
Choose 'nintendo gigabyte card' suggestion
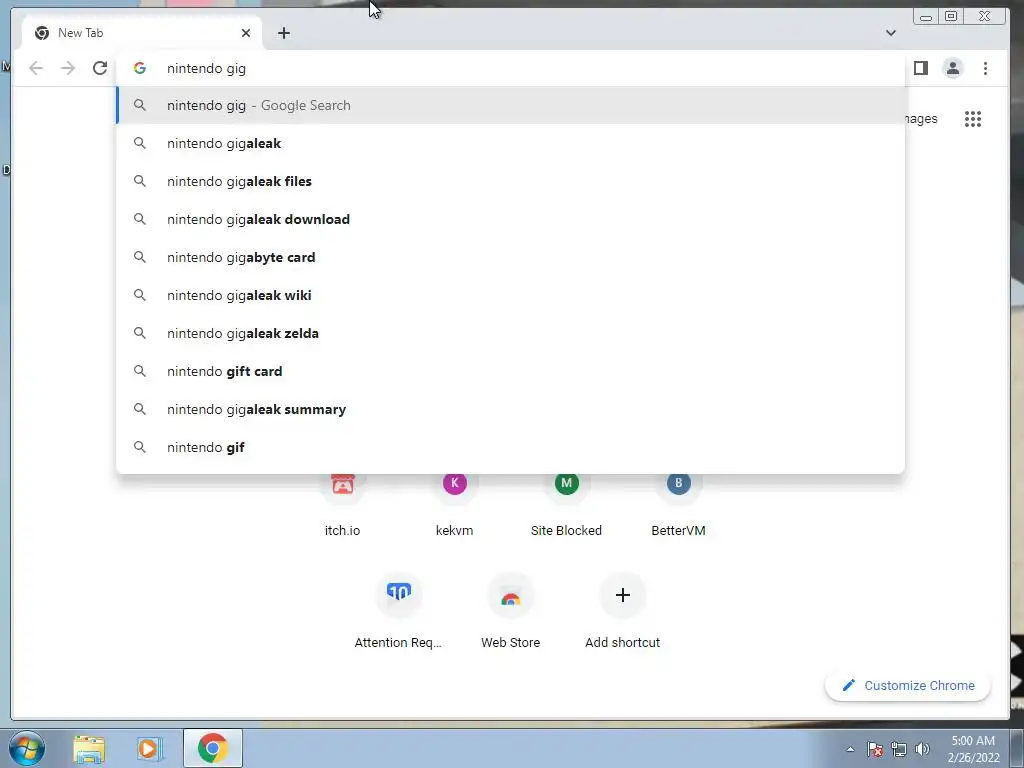click(x=511, y=257)
